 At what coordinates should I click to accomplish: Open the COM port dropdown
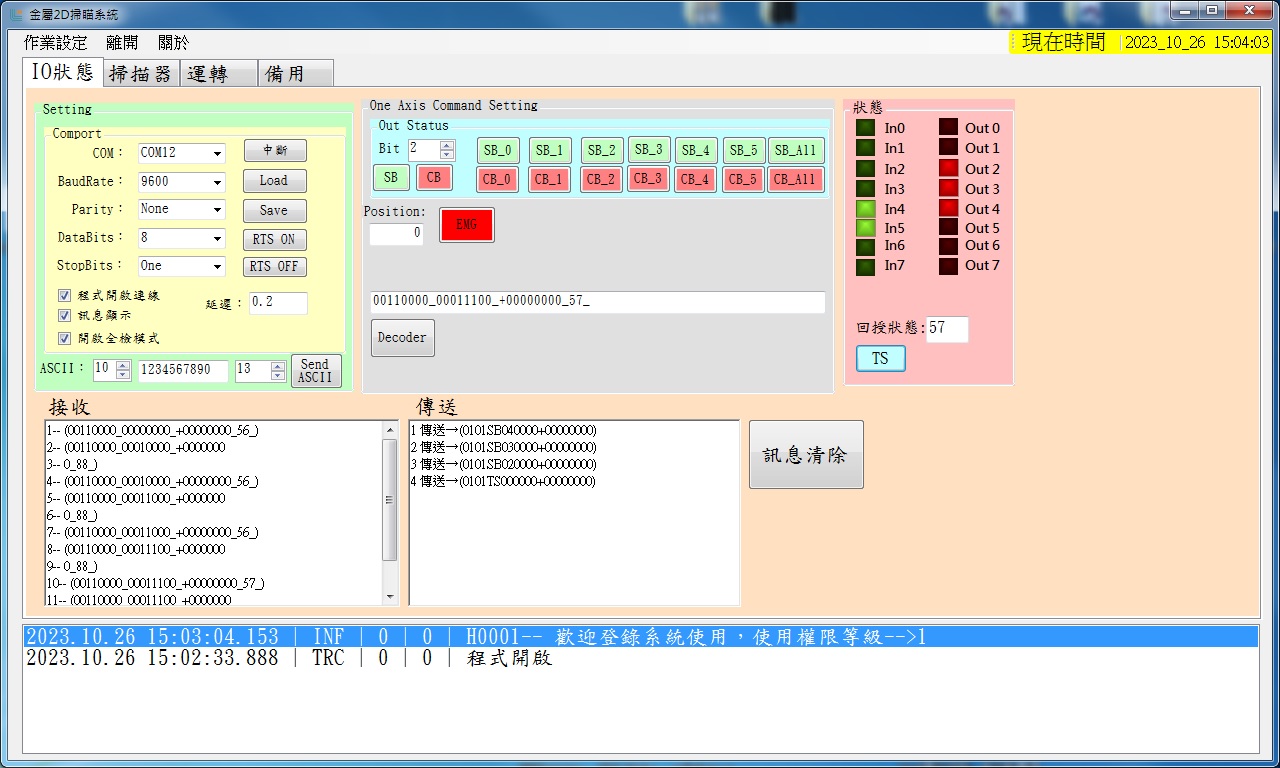(217, 154)
